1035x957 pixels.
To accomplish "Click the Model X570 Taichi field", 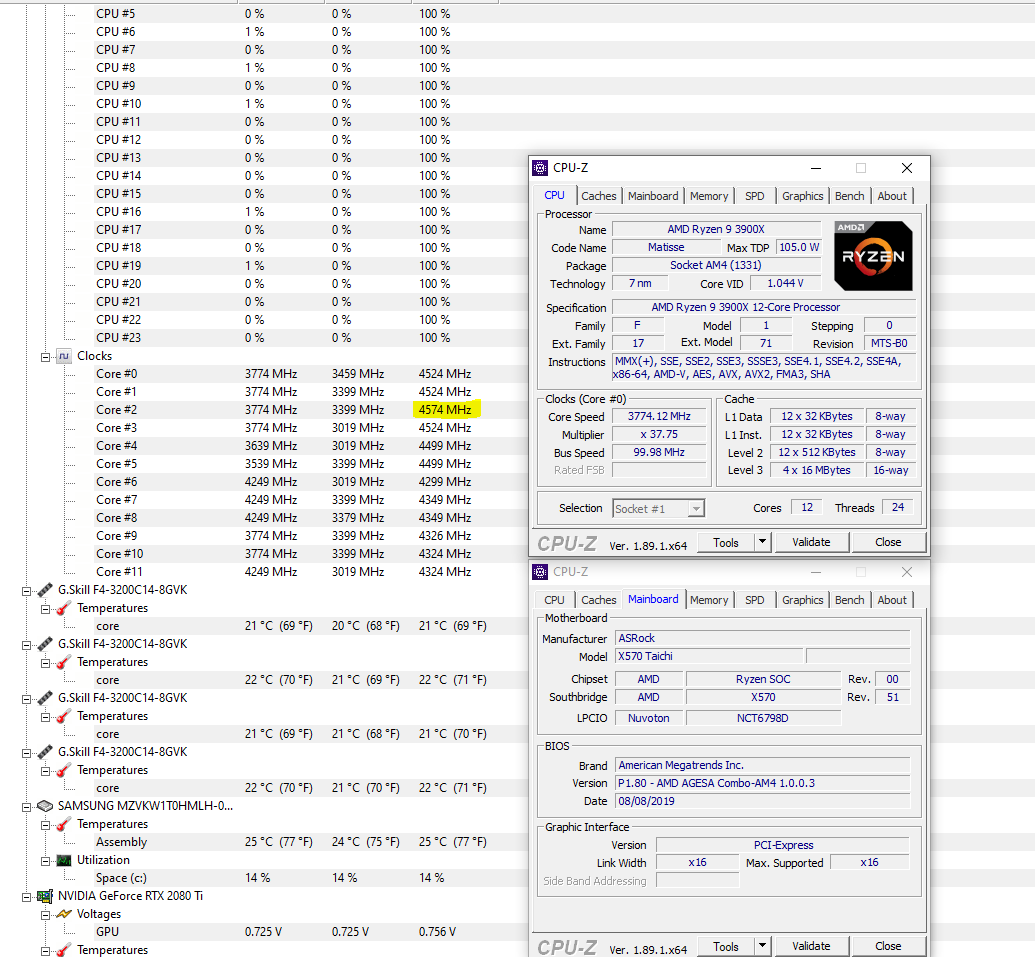I will [709, 656].
